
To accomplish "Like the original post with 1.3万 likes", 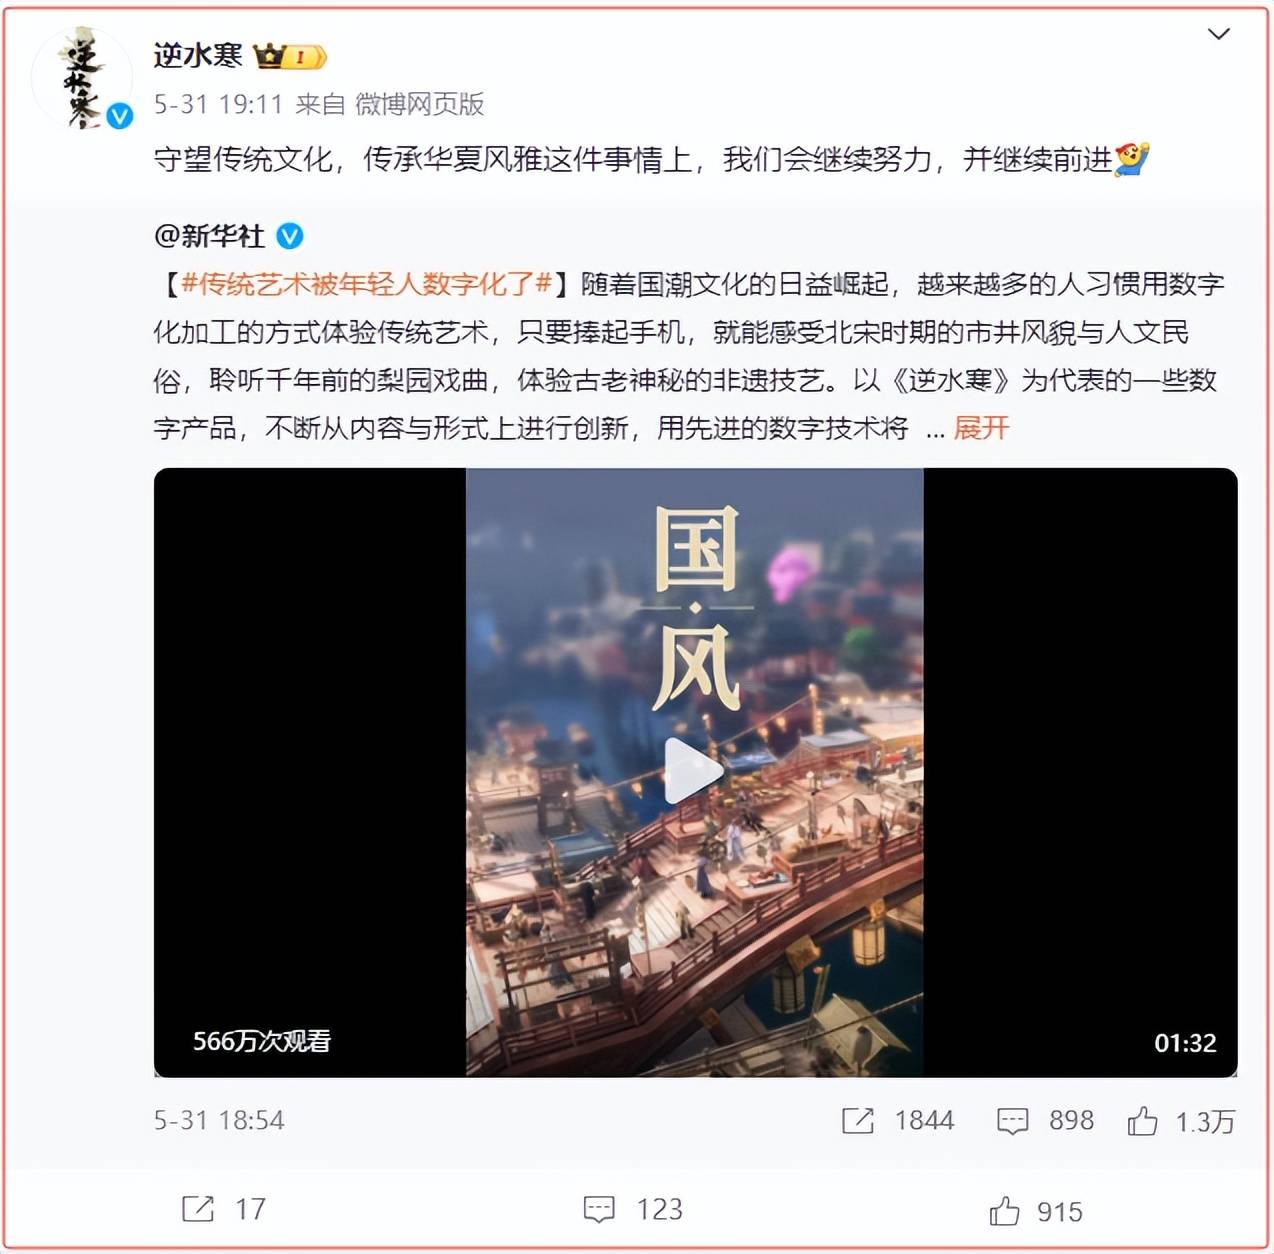I will point(1142,1121).
